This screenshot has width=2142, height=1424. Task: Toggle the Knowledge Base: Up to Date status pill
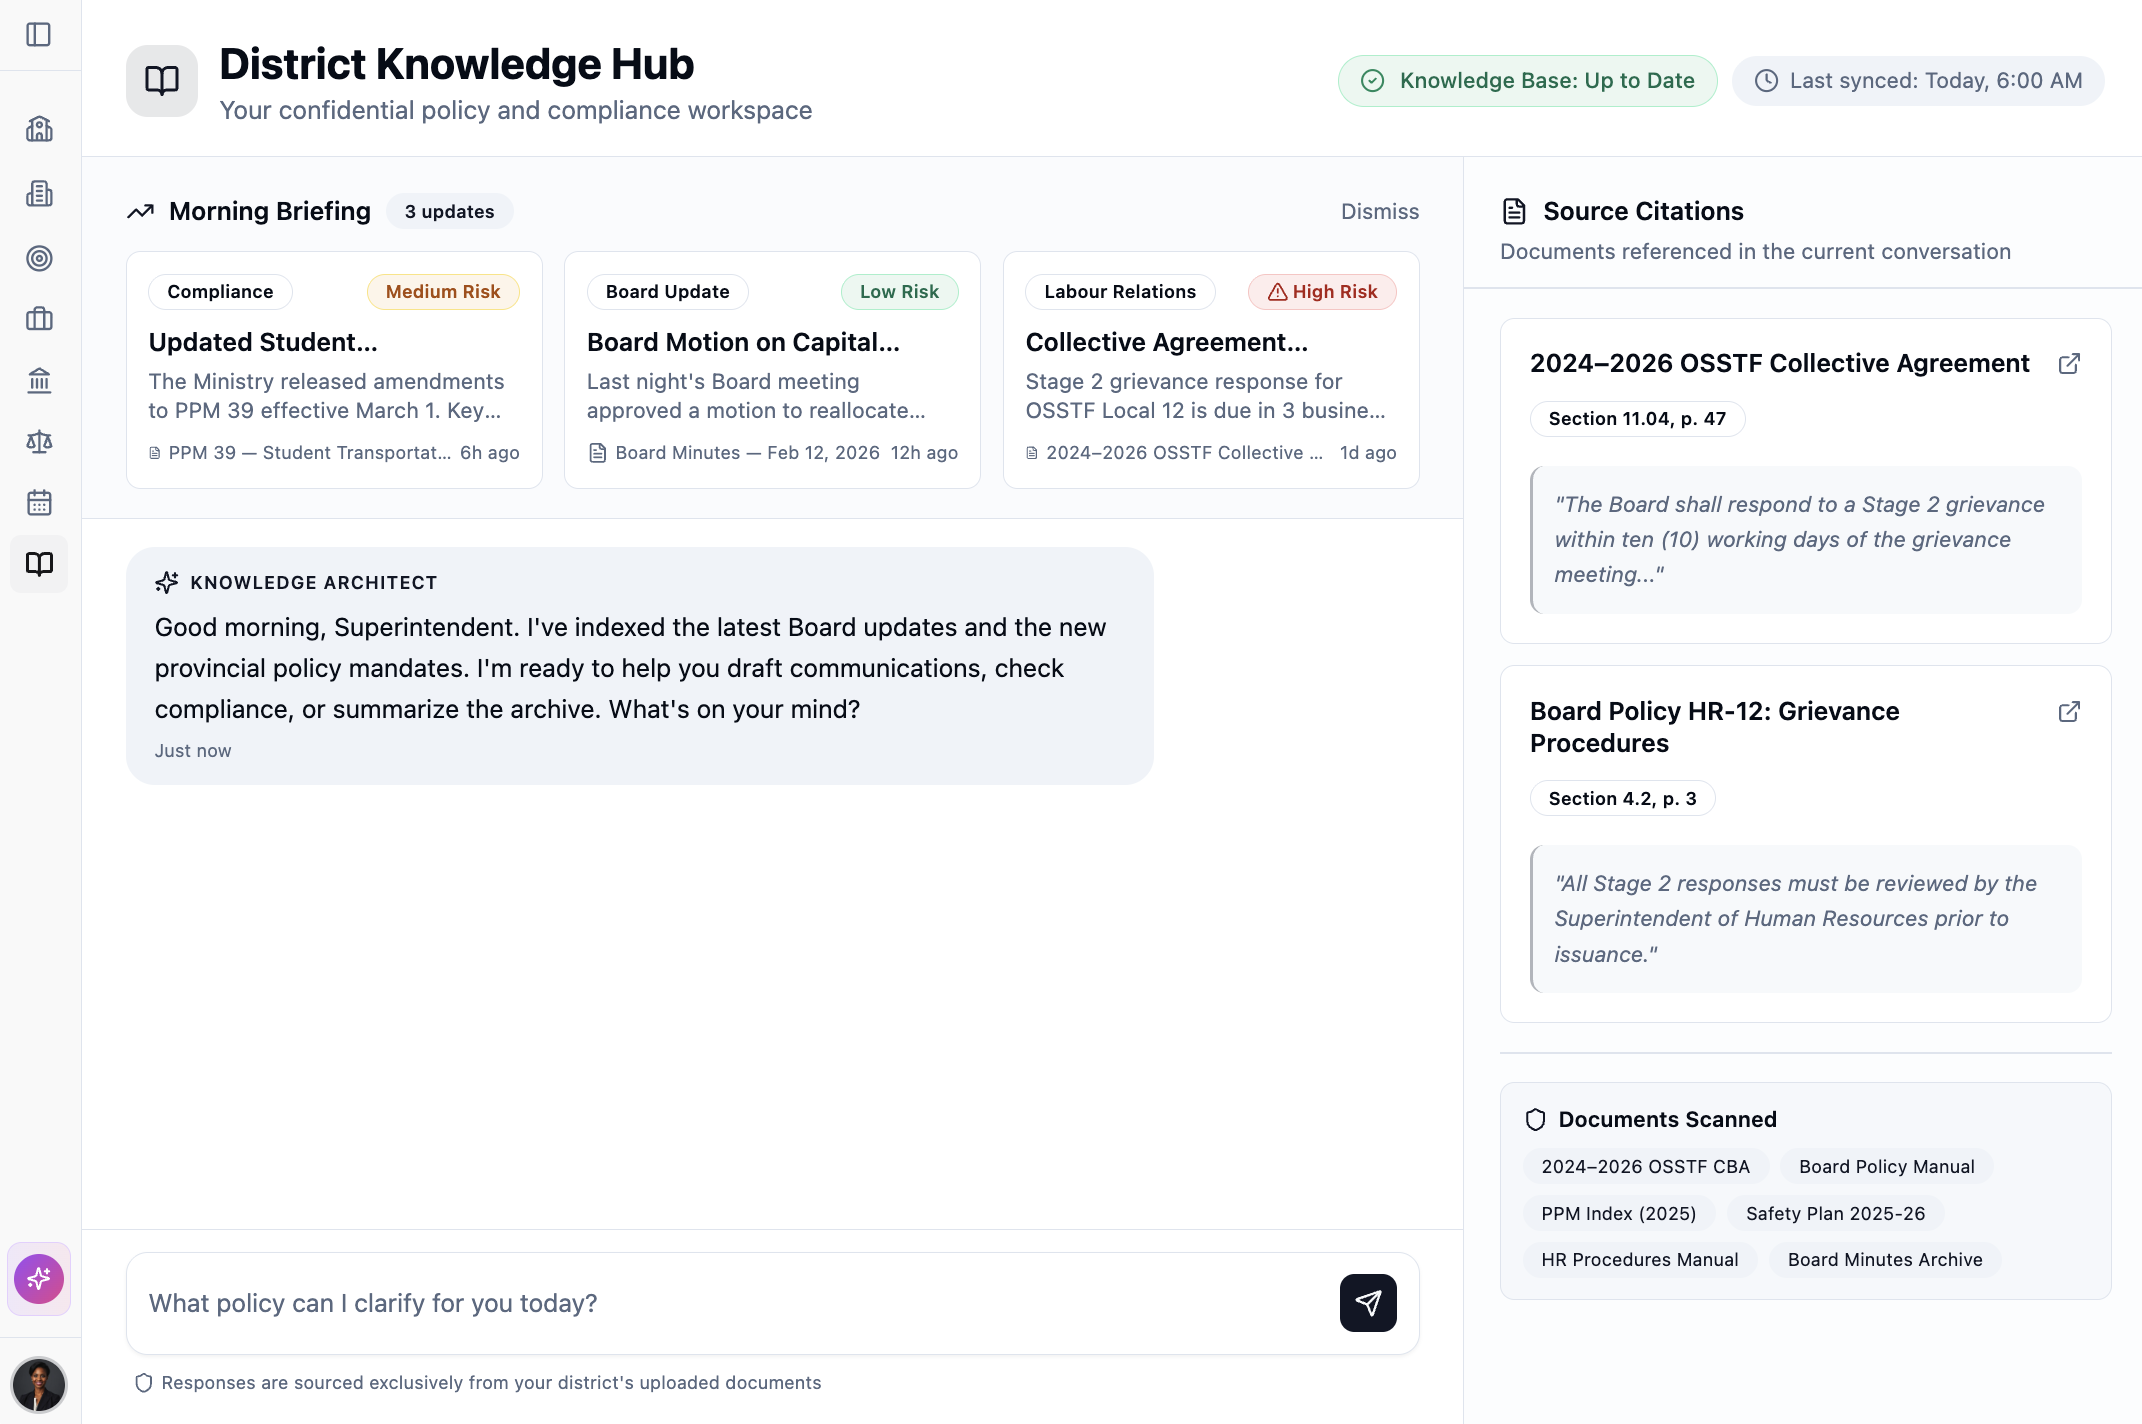[1526, 80]
